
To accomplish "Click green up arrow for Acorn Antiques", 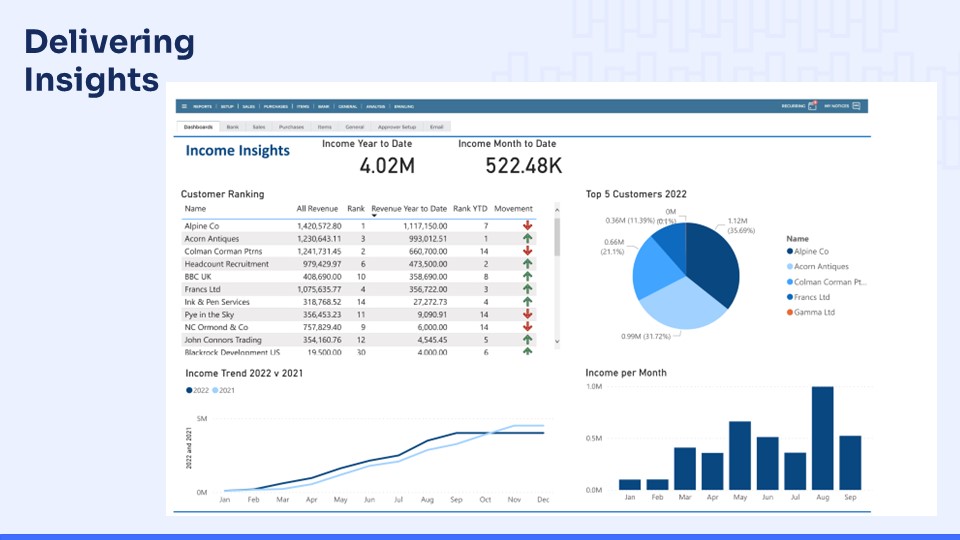I will click(x=527, y=239).
